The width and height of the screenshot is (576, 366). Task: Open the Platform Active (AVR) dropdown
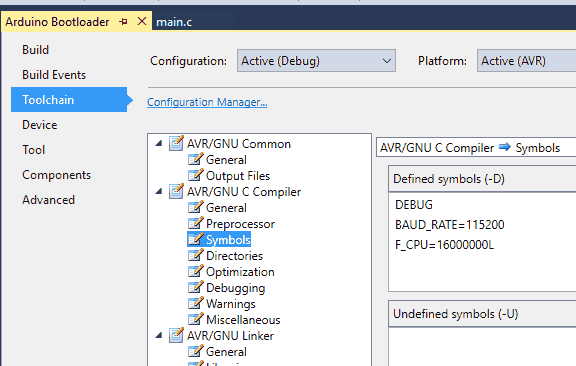click(x=526, y=61)
